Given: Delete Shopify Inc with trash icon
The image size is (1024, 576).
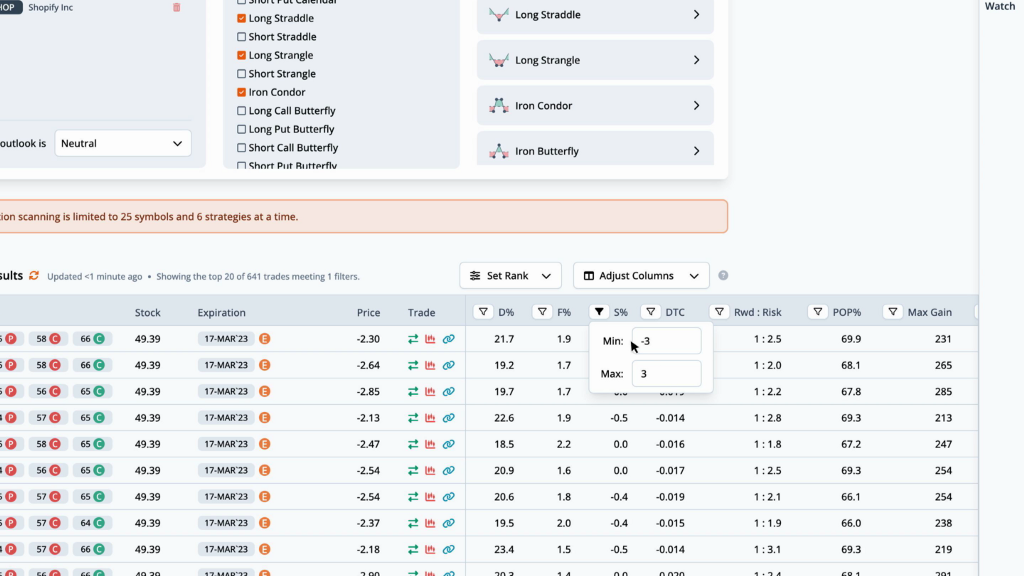Looking at the screenshot, I should pyautogui.click(x=177, y=7).
